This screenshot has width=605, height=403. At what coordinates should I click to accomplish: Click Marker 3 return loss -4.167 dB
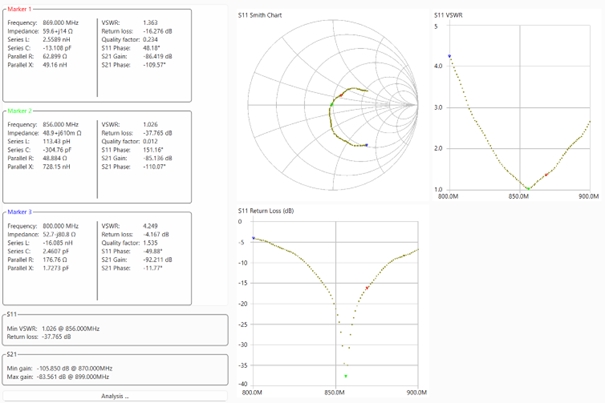pos(156,235)
